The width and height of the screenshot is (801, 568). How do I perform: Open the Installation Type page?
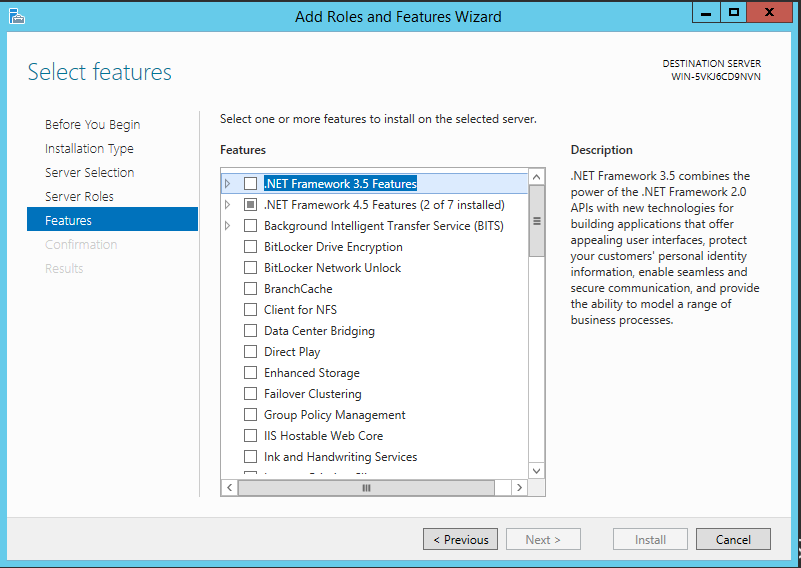pyautogui.click(x=89, y=149)
